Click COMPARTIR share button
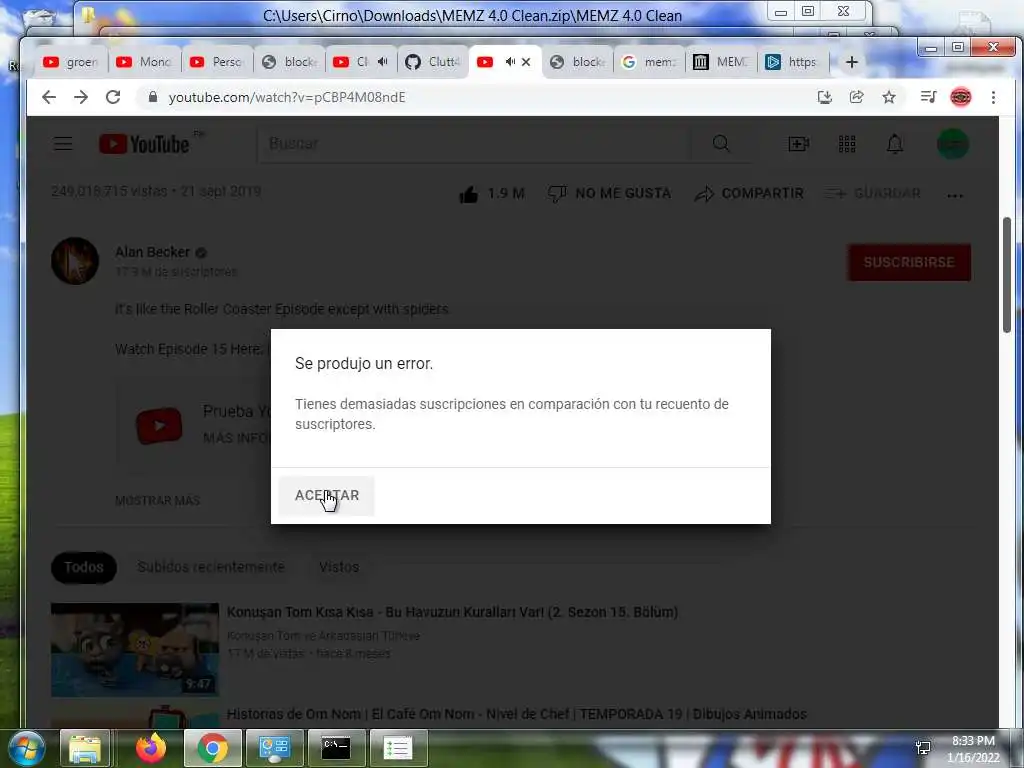The height and width of the screenshot is (768, 1024). [748, 194]
